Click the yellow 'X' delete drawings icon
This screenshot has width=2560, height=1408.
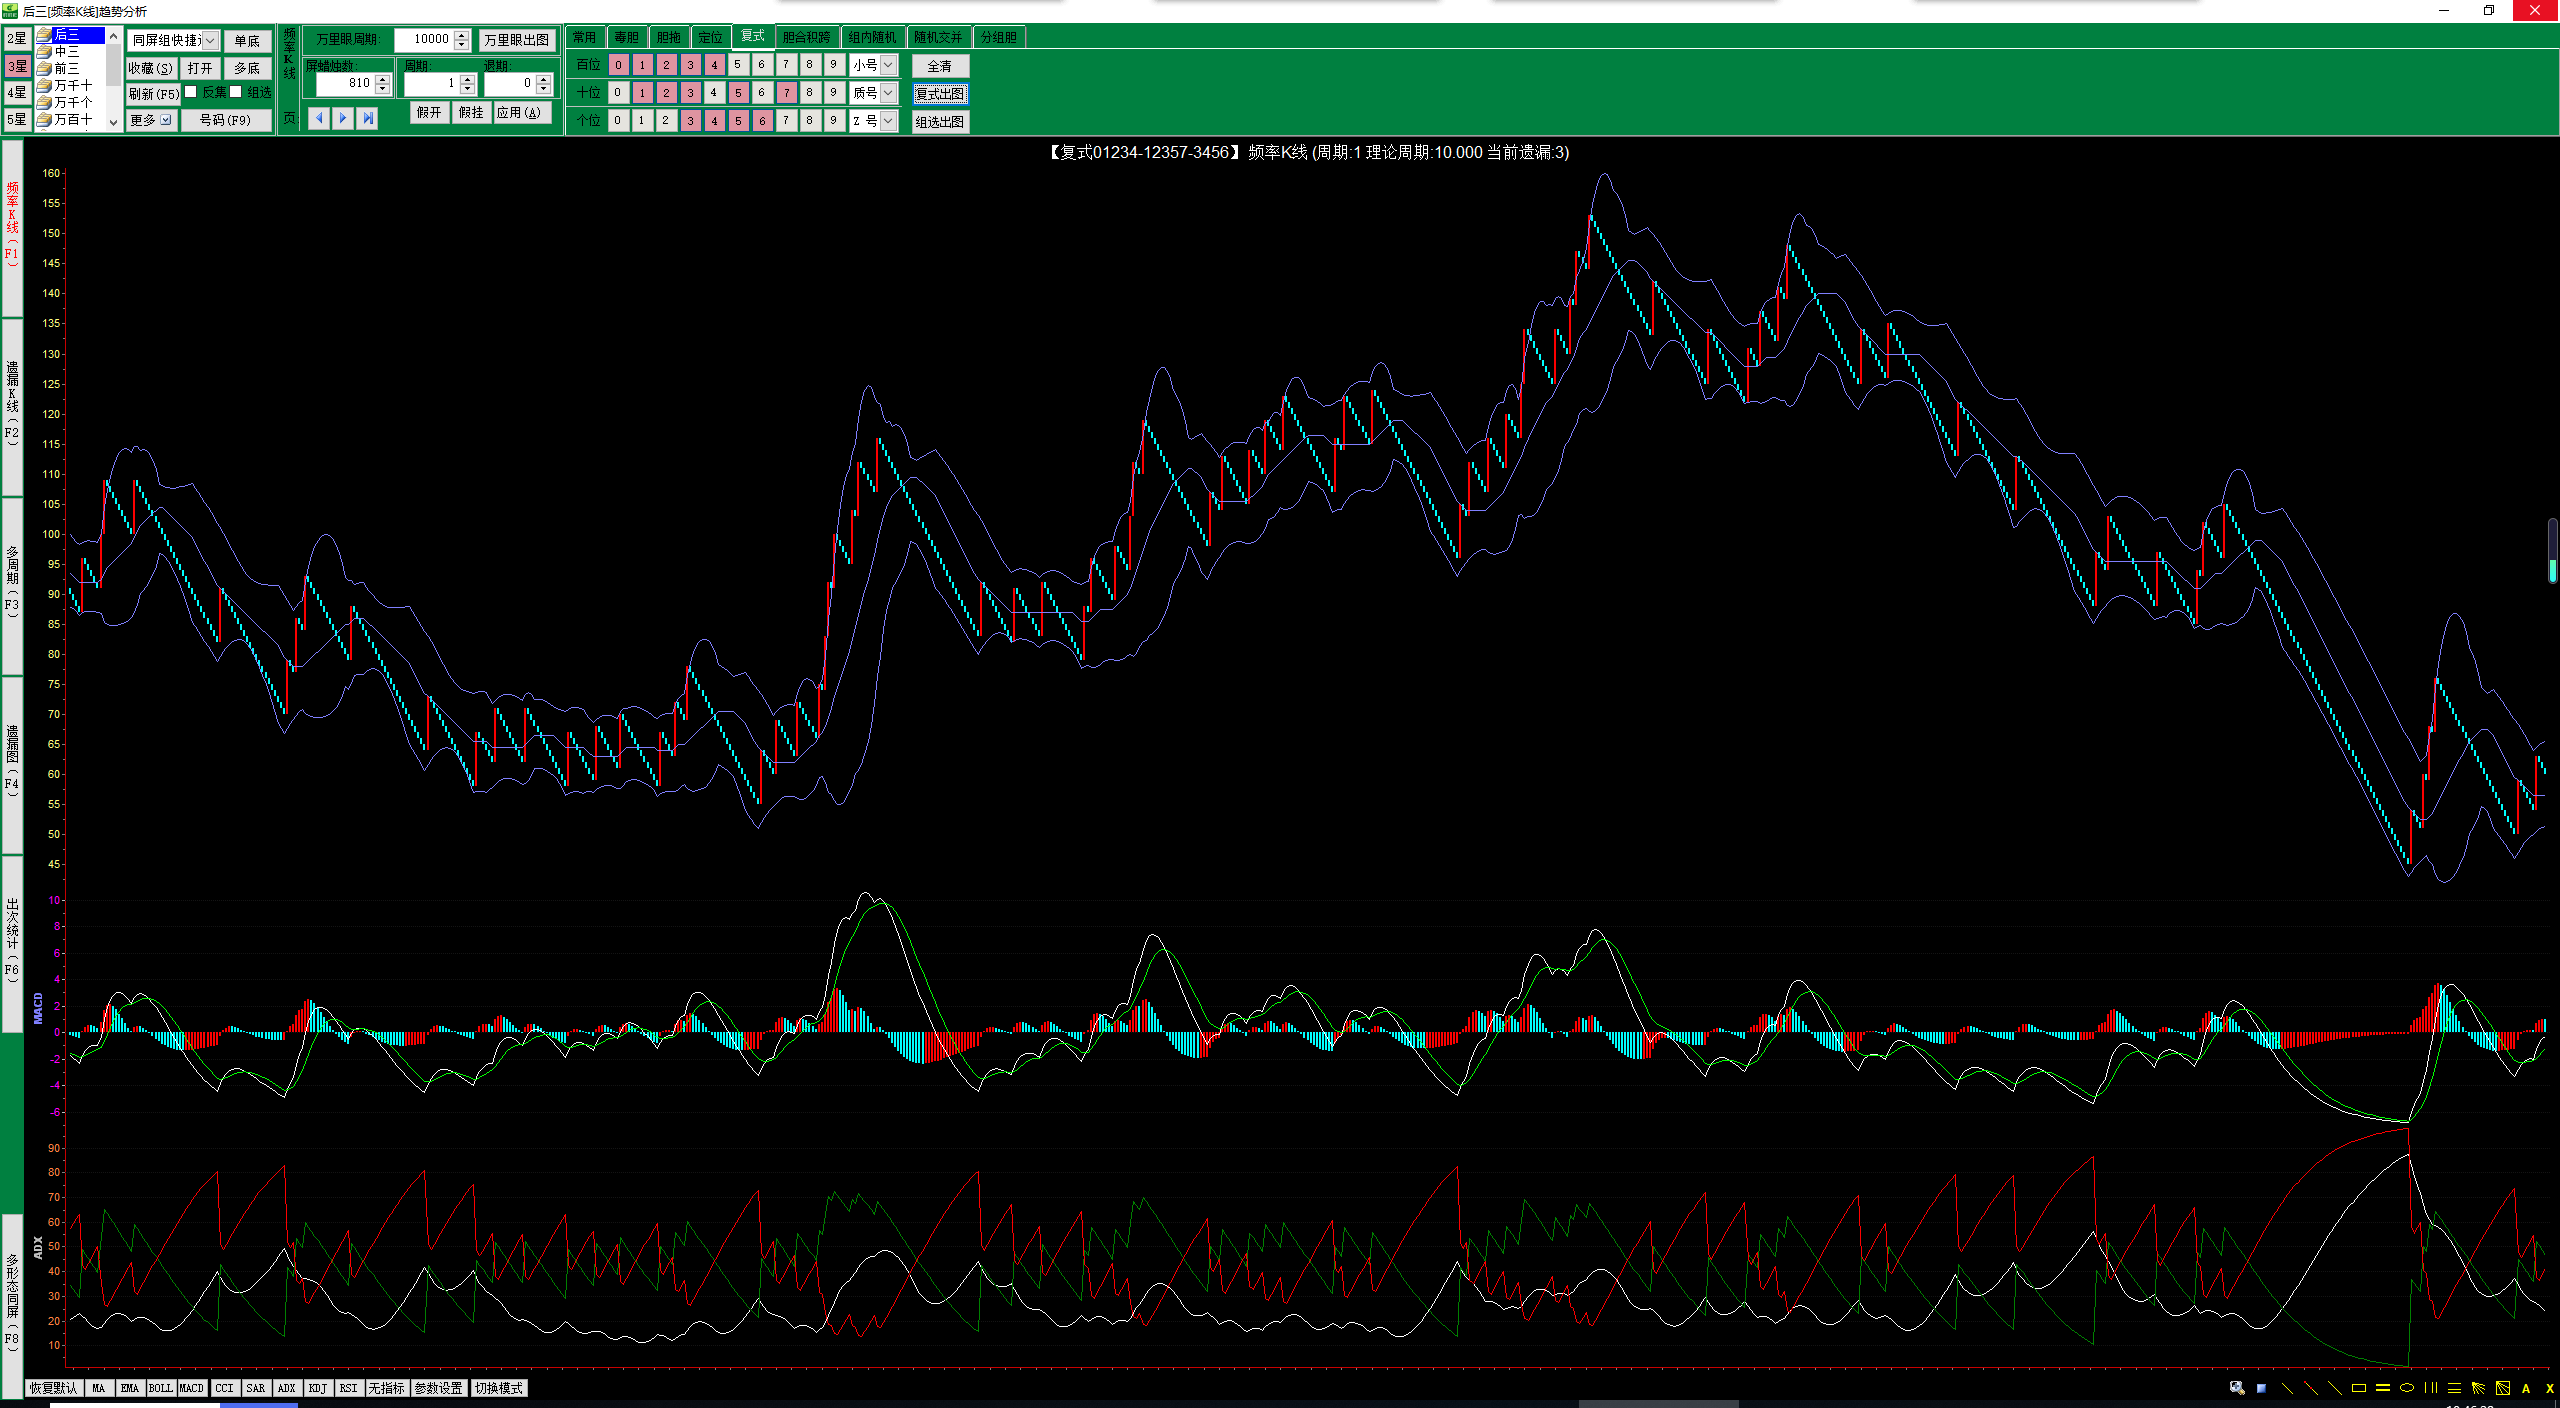pos(2549,1388)
